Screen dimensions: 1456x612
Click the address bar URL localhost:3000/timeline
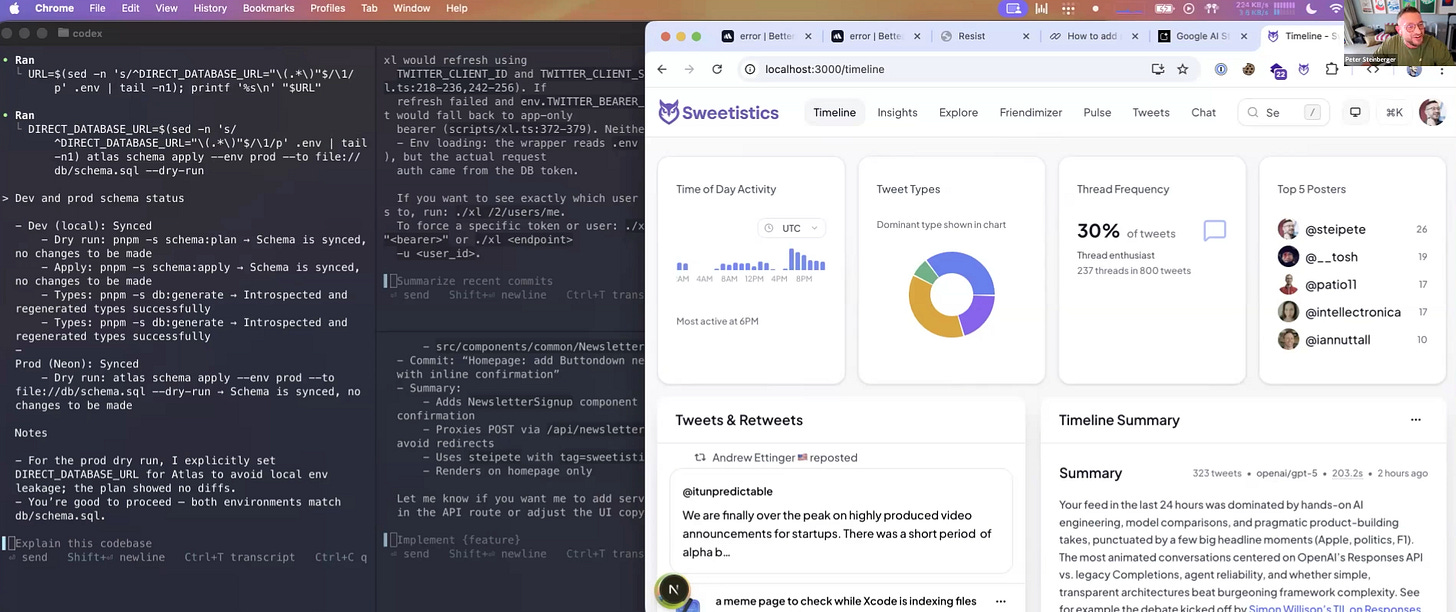824,69
